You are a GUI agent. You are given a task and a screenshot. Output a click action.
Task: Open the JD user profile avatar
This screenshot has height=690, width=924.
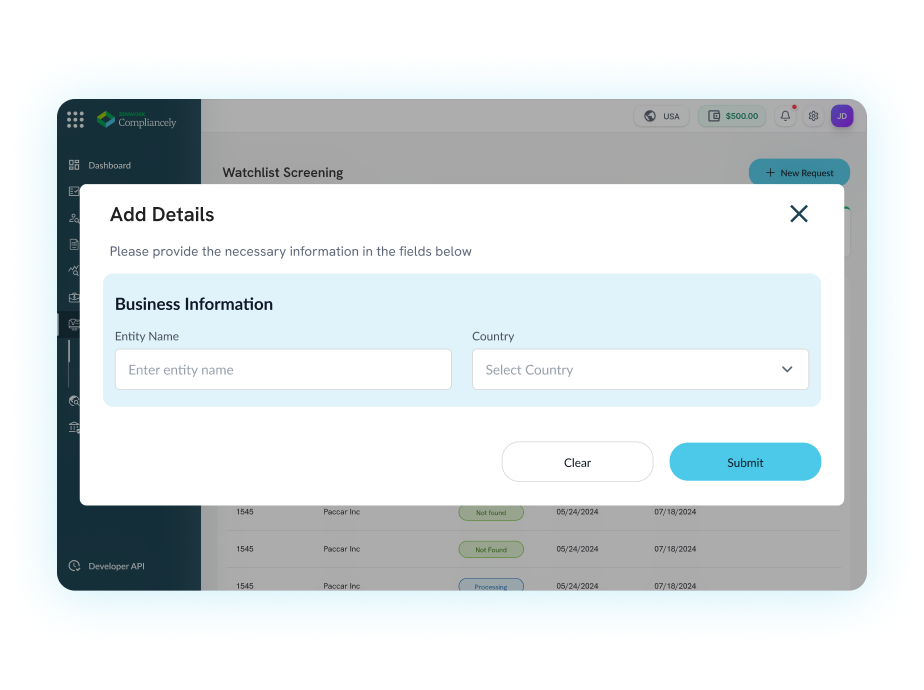click(x=842, y=116)
